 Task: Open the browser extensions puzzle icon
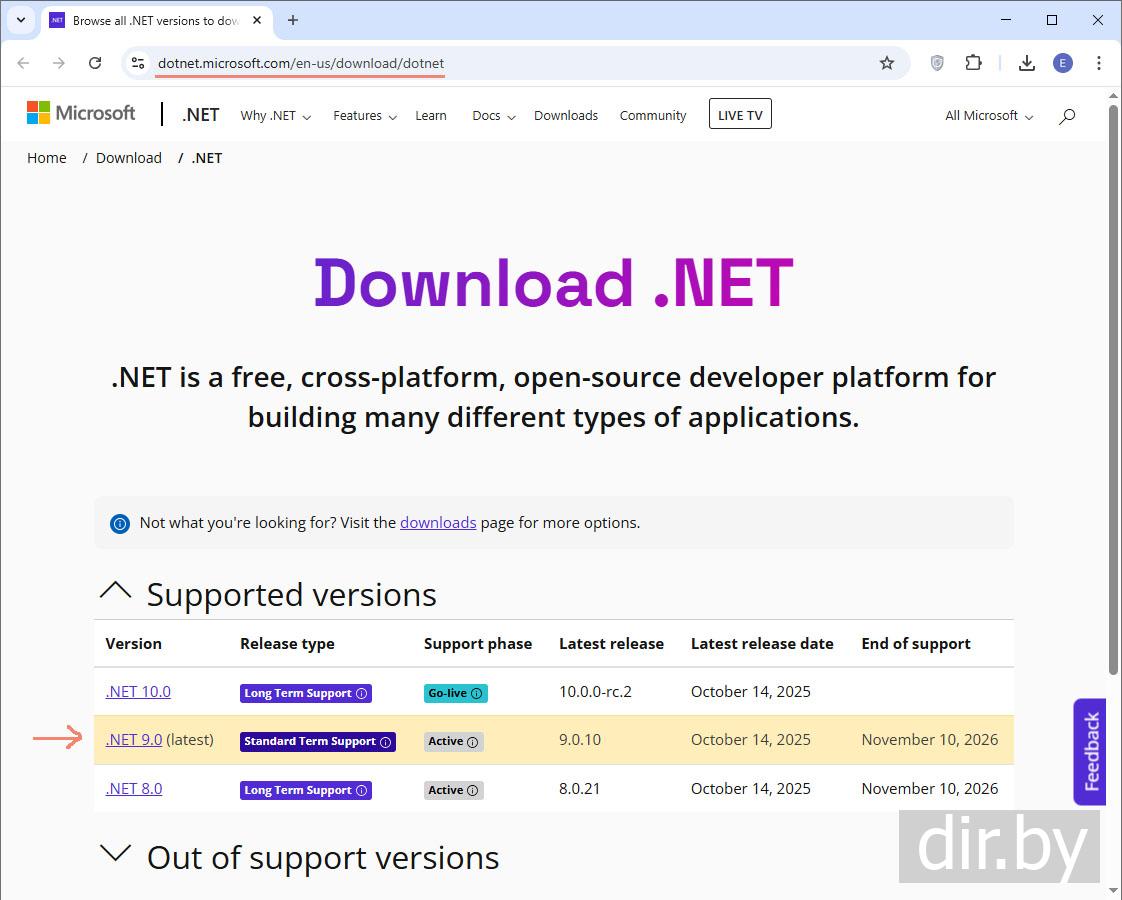[x=973, y=63]
